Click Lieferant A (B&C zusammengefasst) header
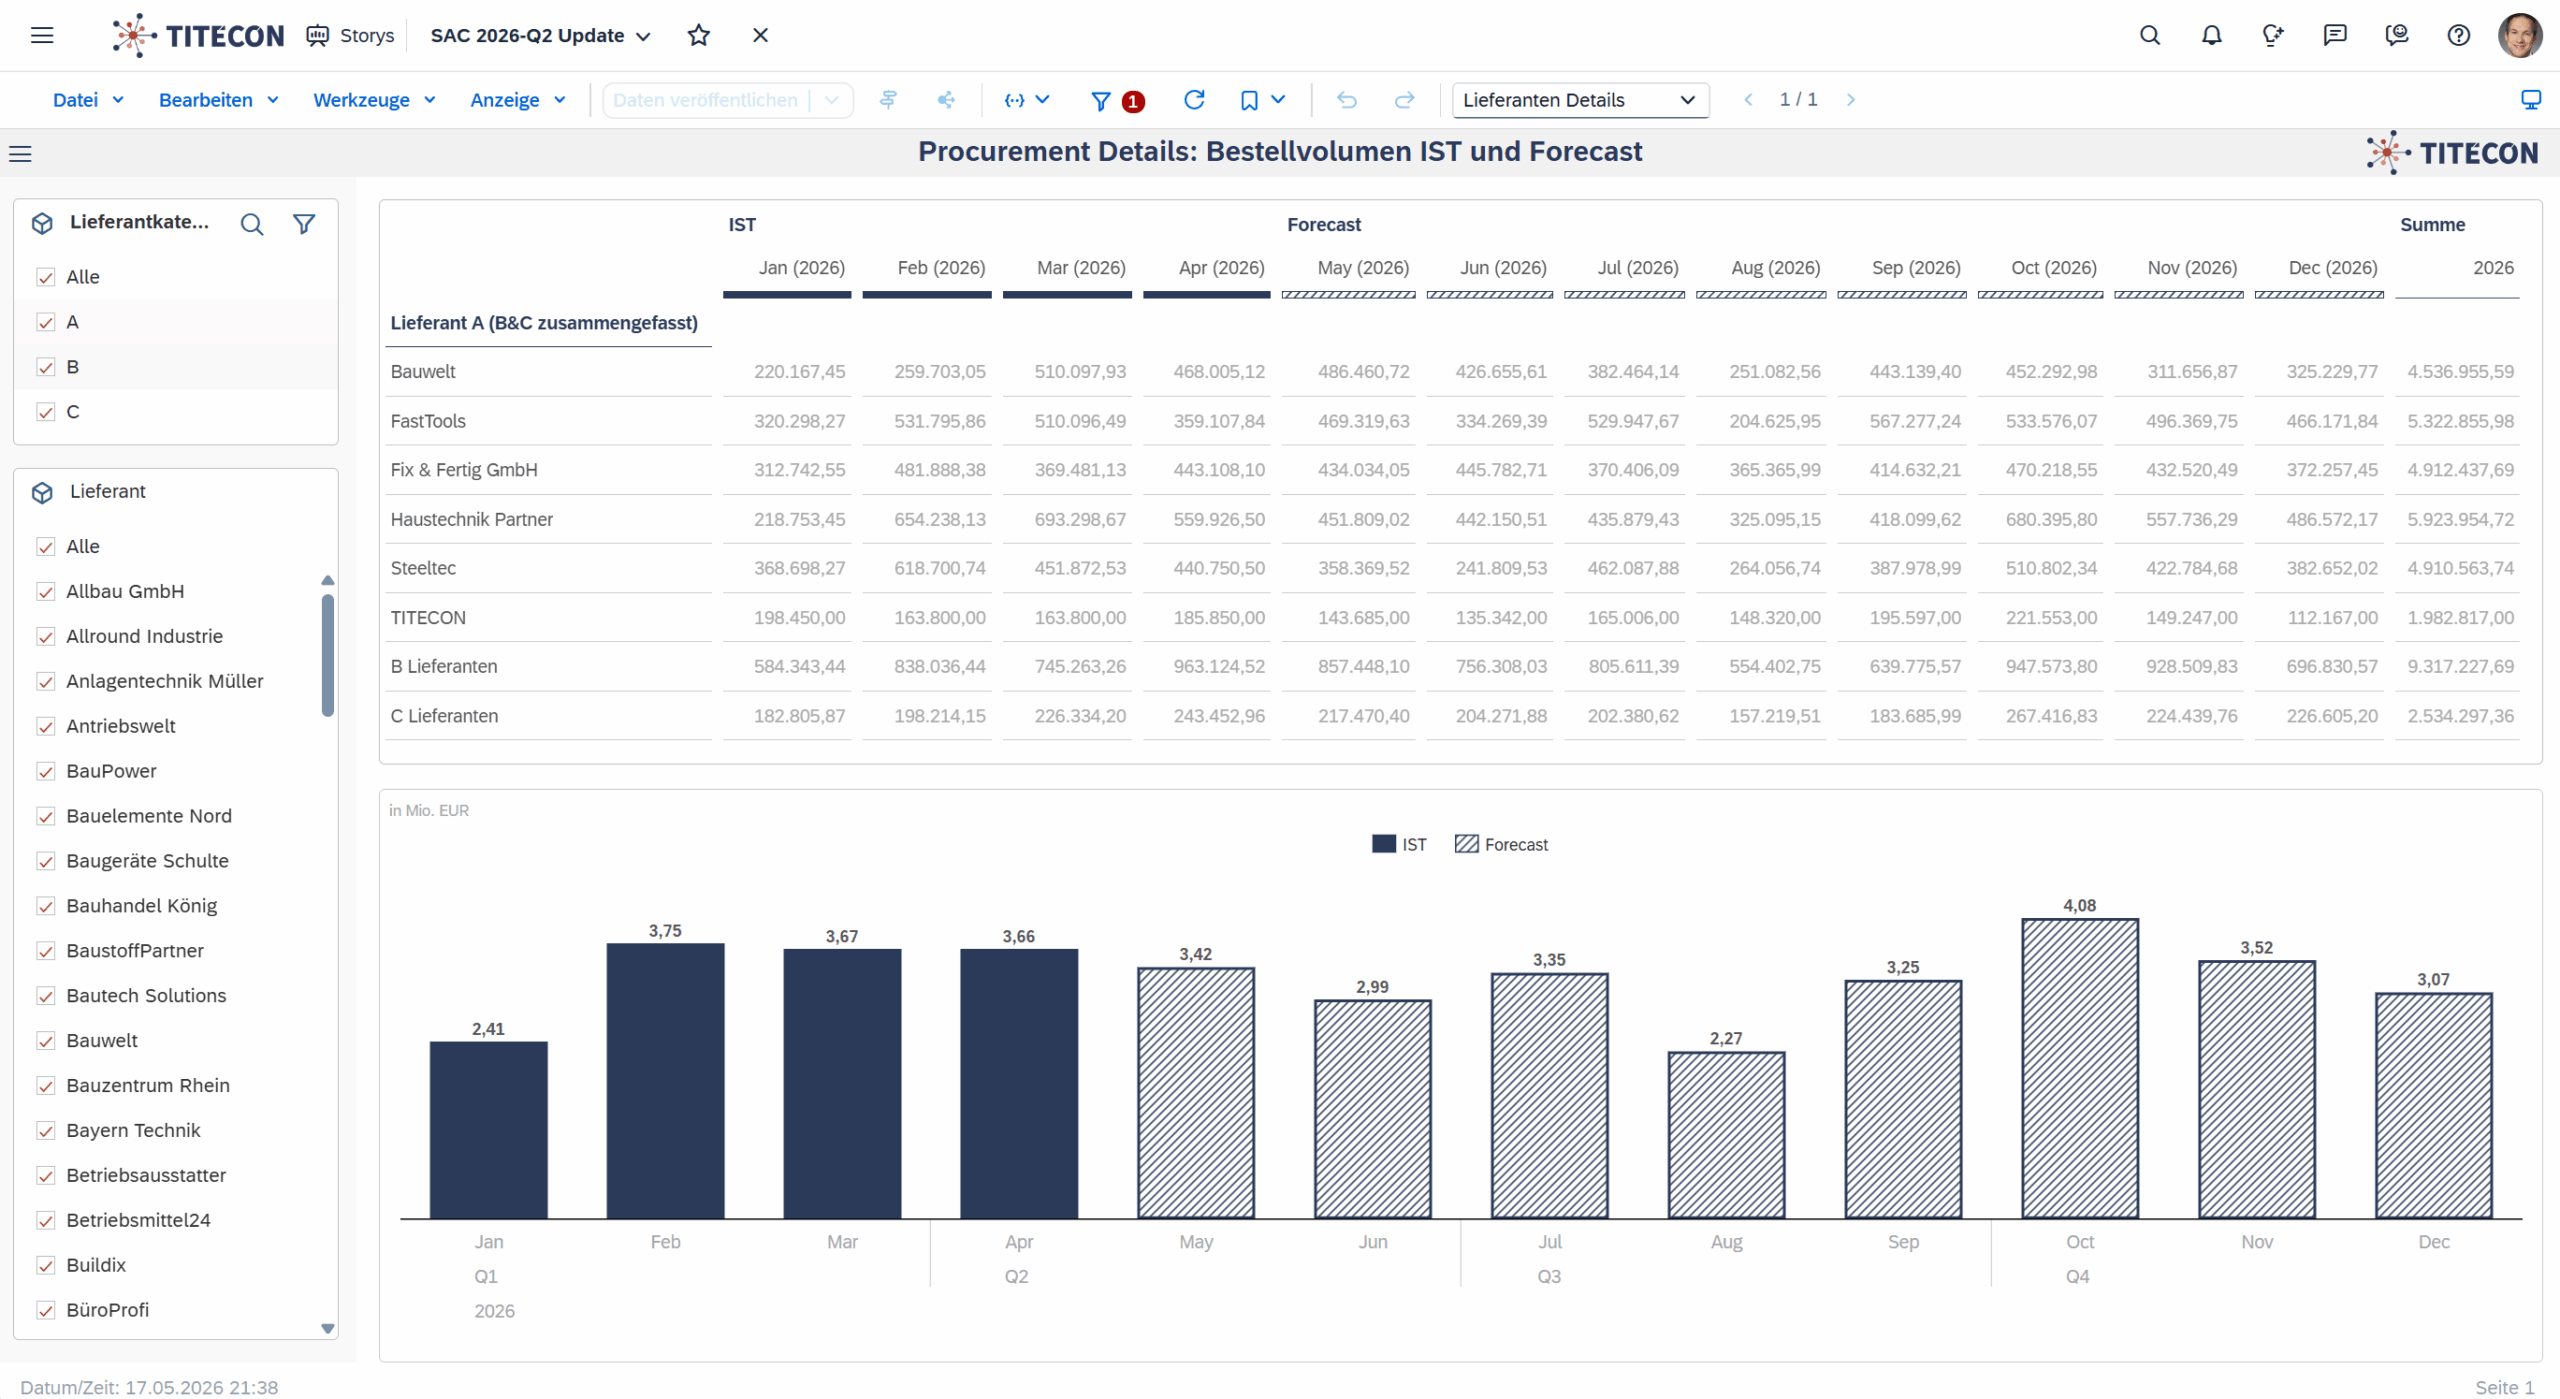Viewport: 2560px width, 1399px height. pos(544,323)
